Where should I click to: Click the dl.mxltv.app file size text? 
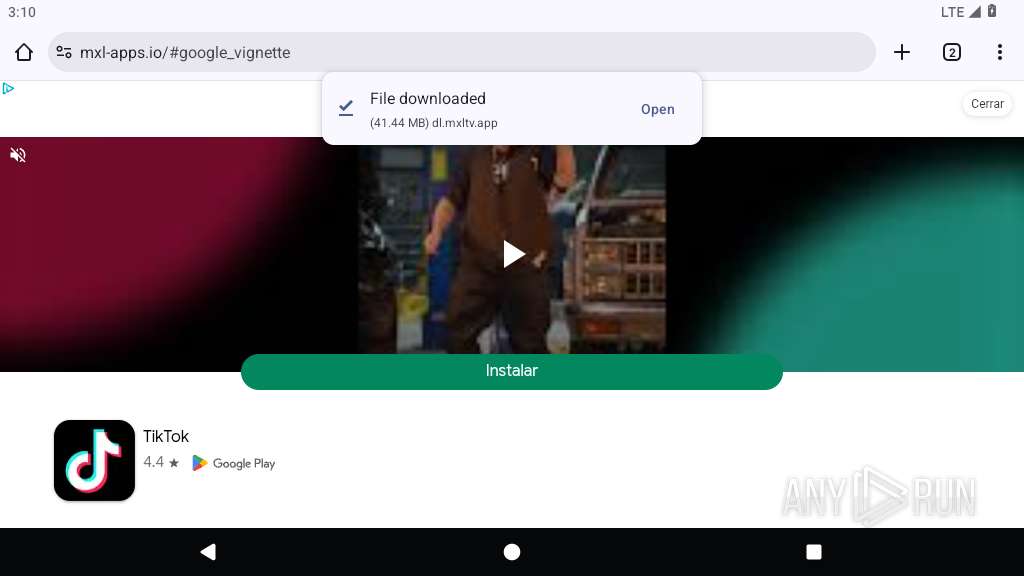434,123
